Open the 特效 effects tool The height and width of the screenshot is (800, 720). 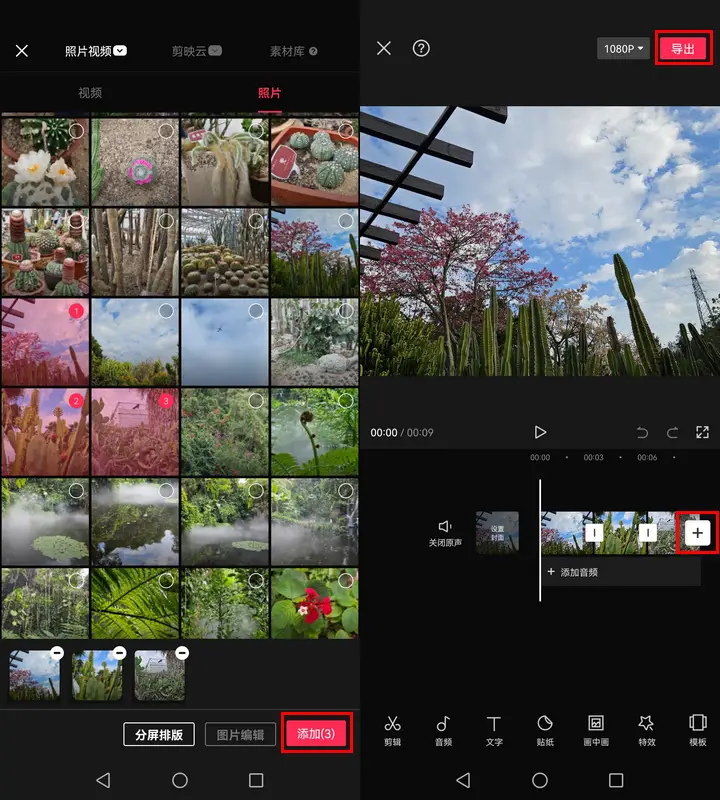pyautogui.click(x=647, y=729)
